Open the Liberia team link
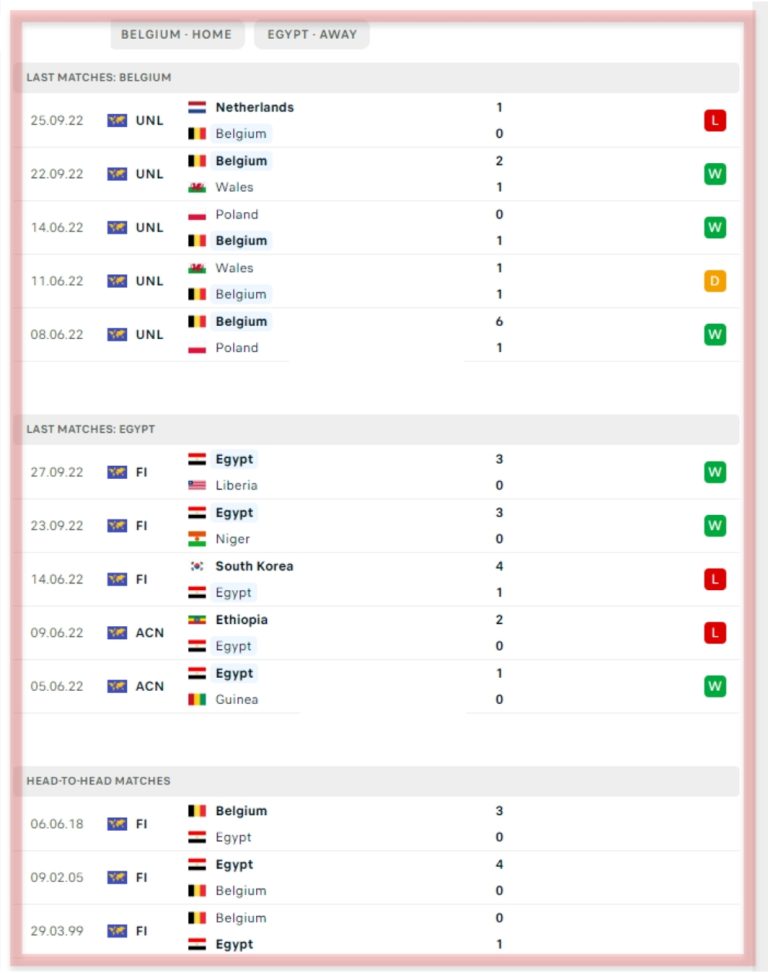This screenshot has width=768, height=973. tap(236, 485)
